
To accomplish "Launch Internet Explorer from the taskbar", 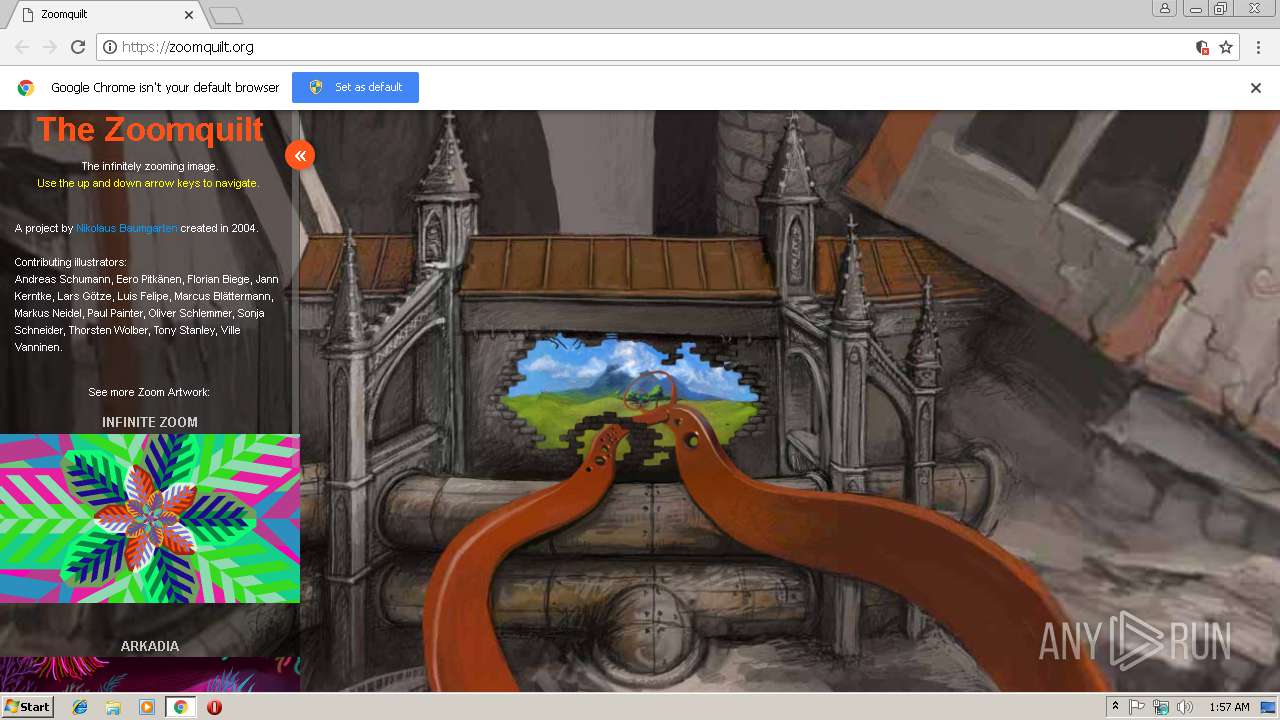I will click(x=80, y=707).
